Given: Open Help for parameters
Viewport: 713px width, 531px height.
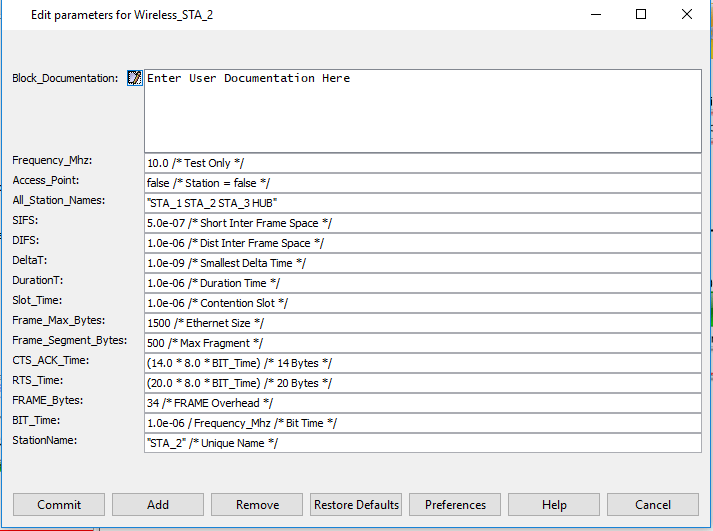Looking at the screenshot, I should tap(553, 505).
